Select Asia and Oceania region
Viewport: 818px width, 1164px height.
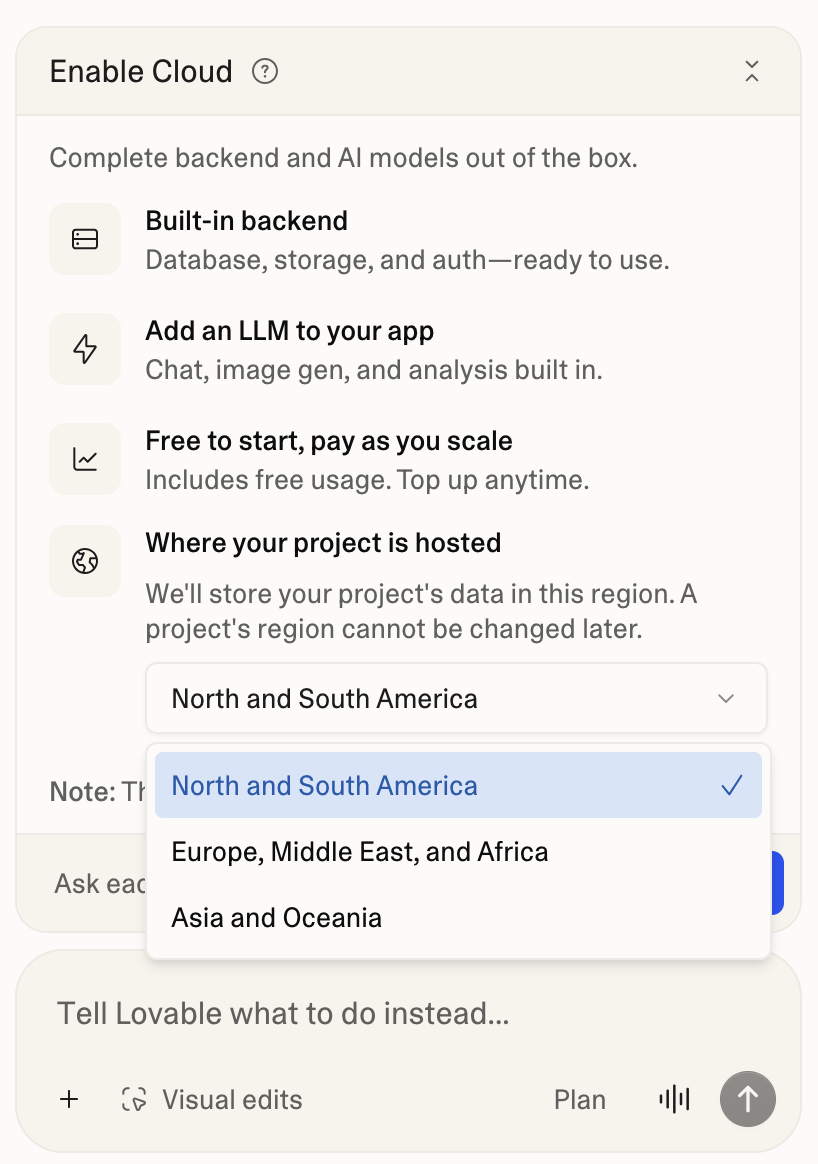coord(277,917)
